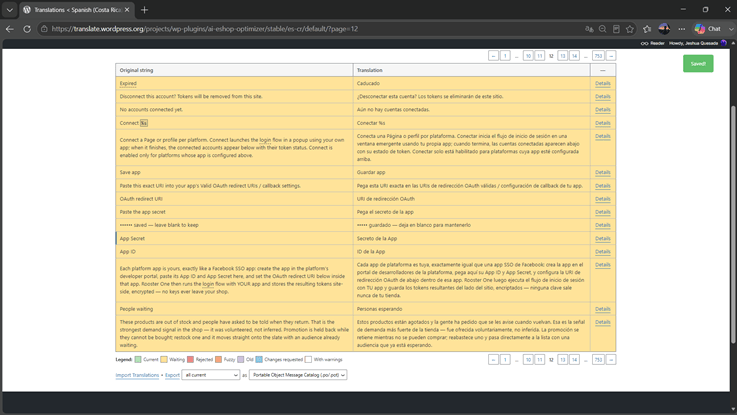Open the browser profile avatar
737x415 pixels.
(664, 29)
